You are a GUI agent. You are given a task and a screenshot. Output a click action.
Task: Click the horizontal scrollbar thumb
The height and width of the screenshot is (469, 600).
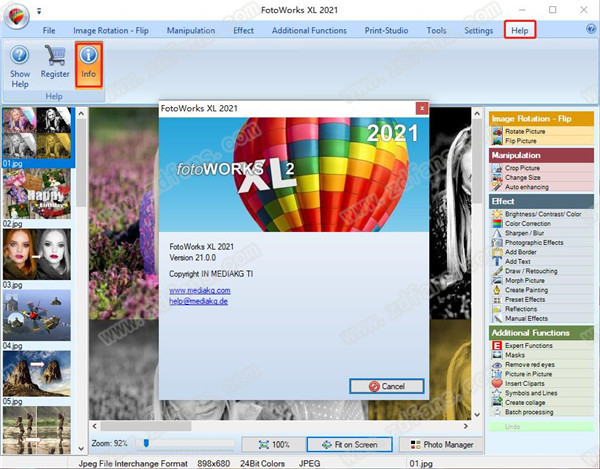click(x=146, y=426)
